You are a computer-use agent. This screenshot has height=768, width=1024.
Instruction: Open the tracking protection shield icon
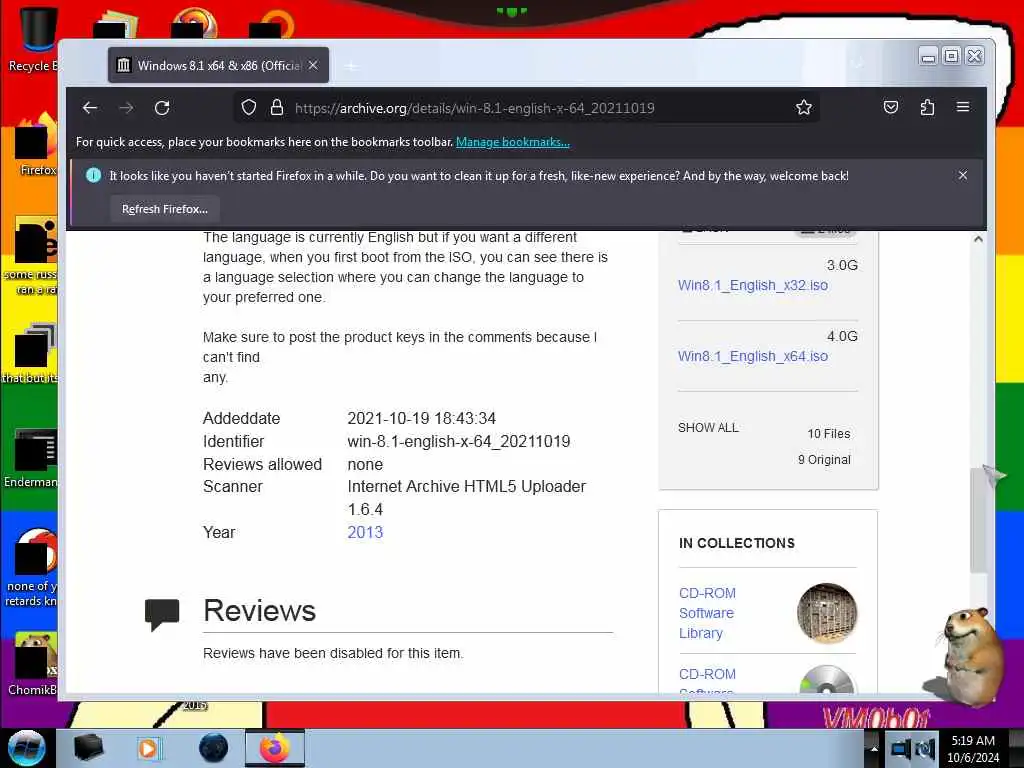click(x=249, y=108)
